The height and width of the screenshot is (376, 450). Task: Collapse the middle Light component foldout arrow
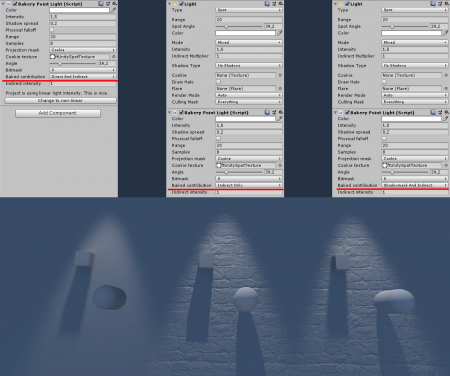tap(169, 4)
